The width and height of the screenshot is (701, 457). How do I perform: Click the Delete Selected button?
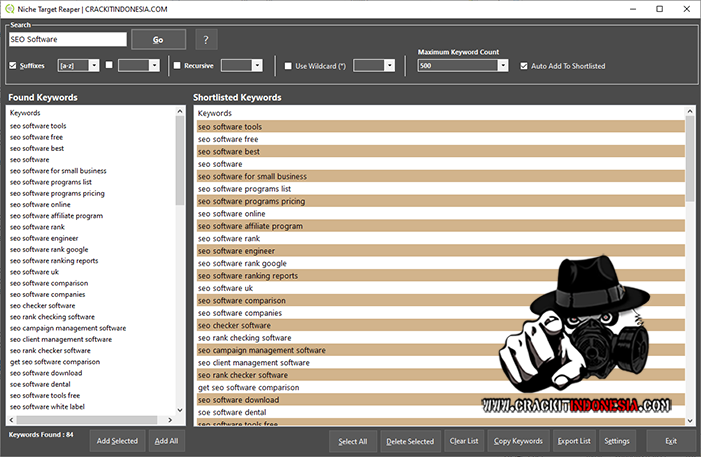point(410,441)
